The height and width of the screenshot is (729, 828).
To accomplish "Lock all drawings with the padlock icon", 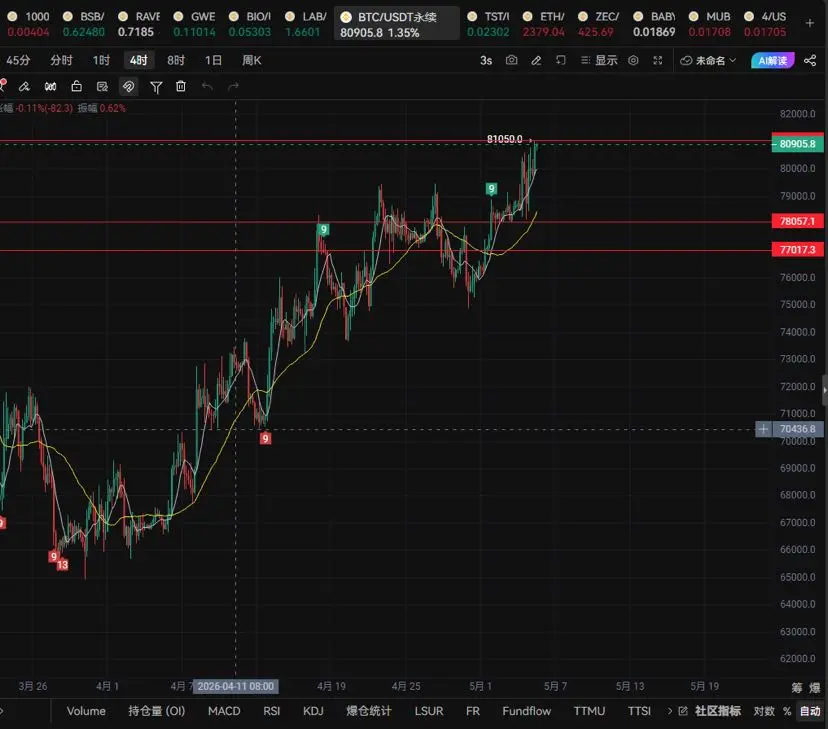I will [77, 86].
